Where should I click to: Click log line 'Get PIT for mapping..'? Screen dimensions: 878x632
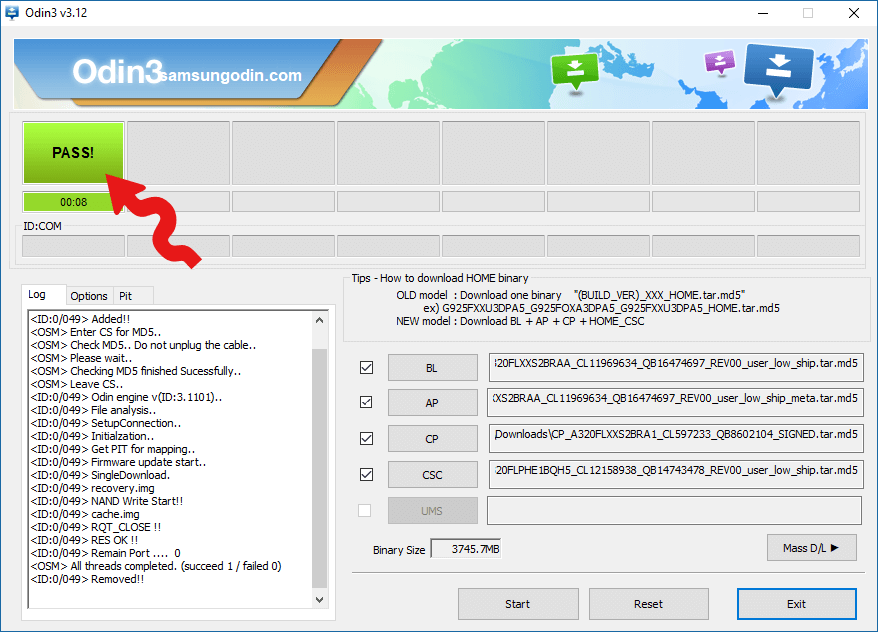(113, 449)
